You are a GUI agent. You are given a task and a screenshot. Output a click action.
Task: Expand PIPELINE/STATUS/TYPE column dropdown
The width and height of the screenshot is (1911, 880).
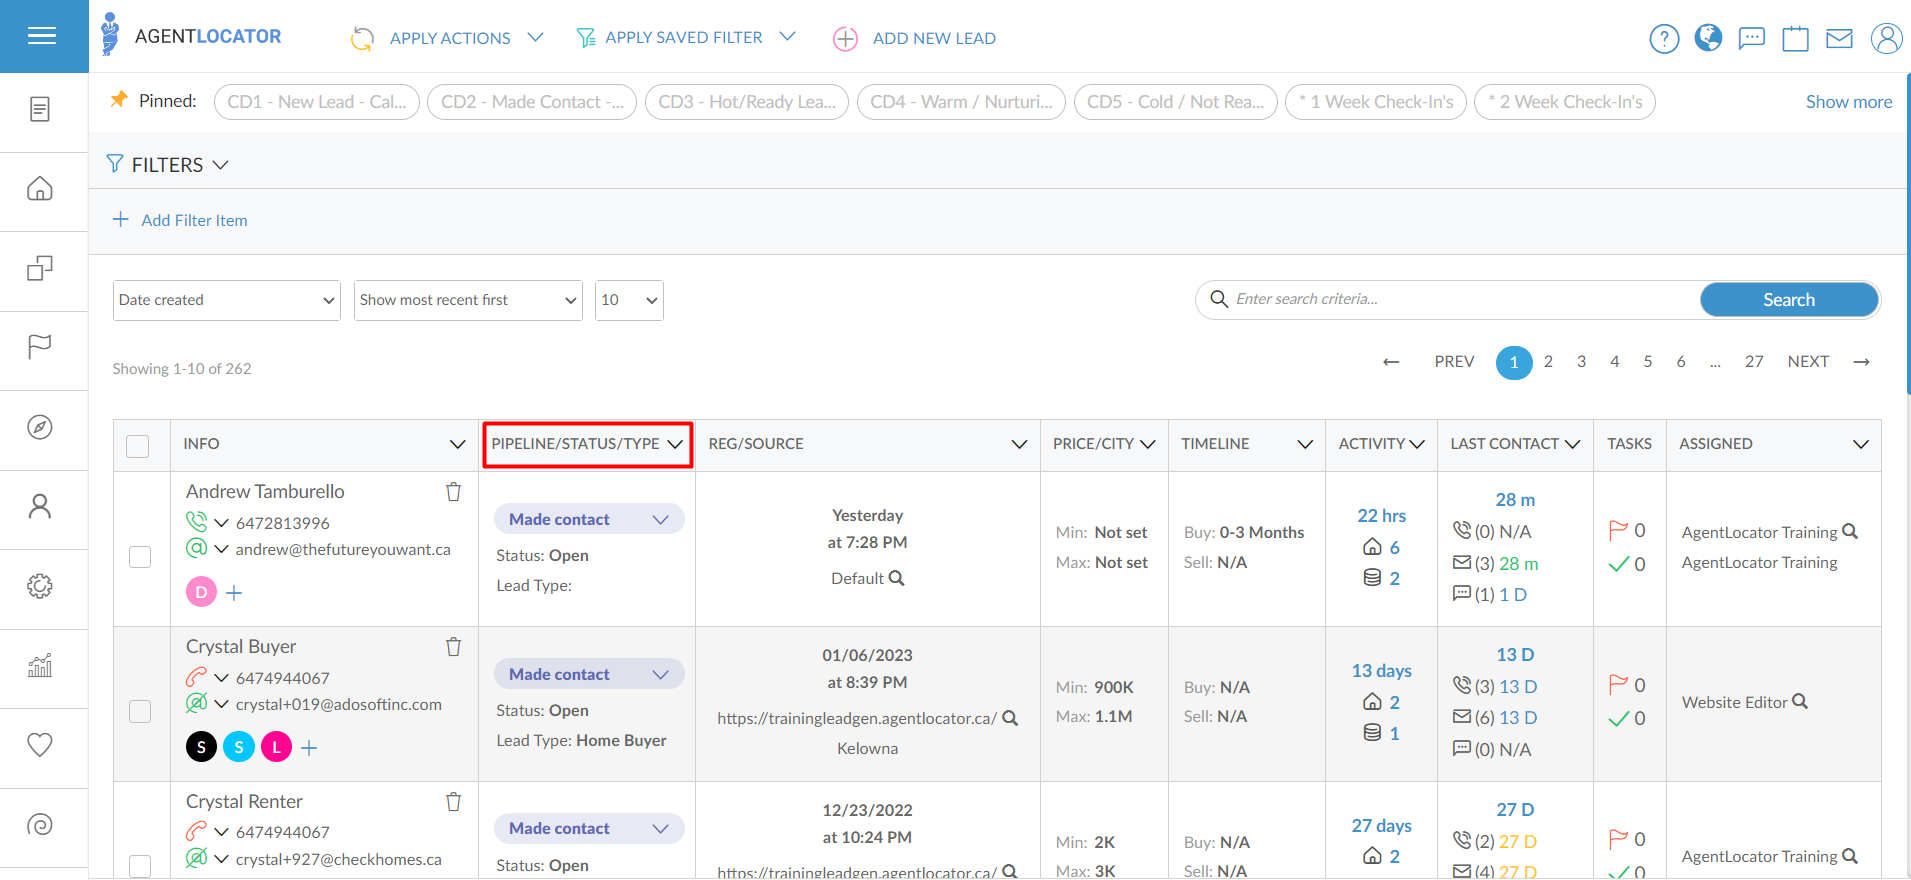[x=675, y=444]
